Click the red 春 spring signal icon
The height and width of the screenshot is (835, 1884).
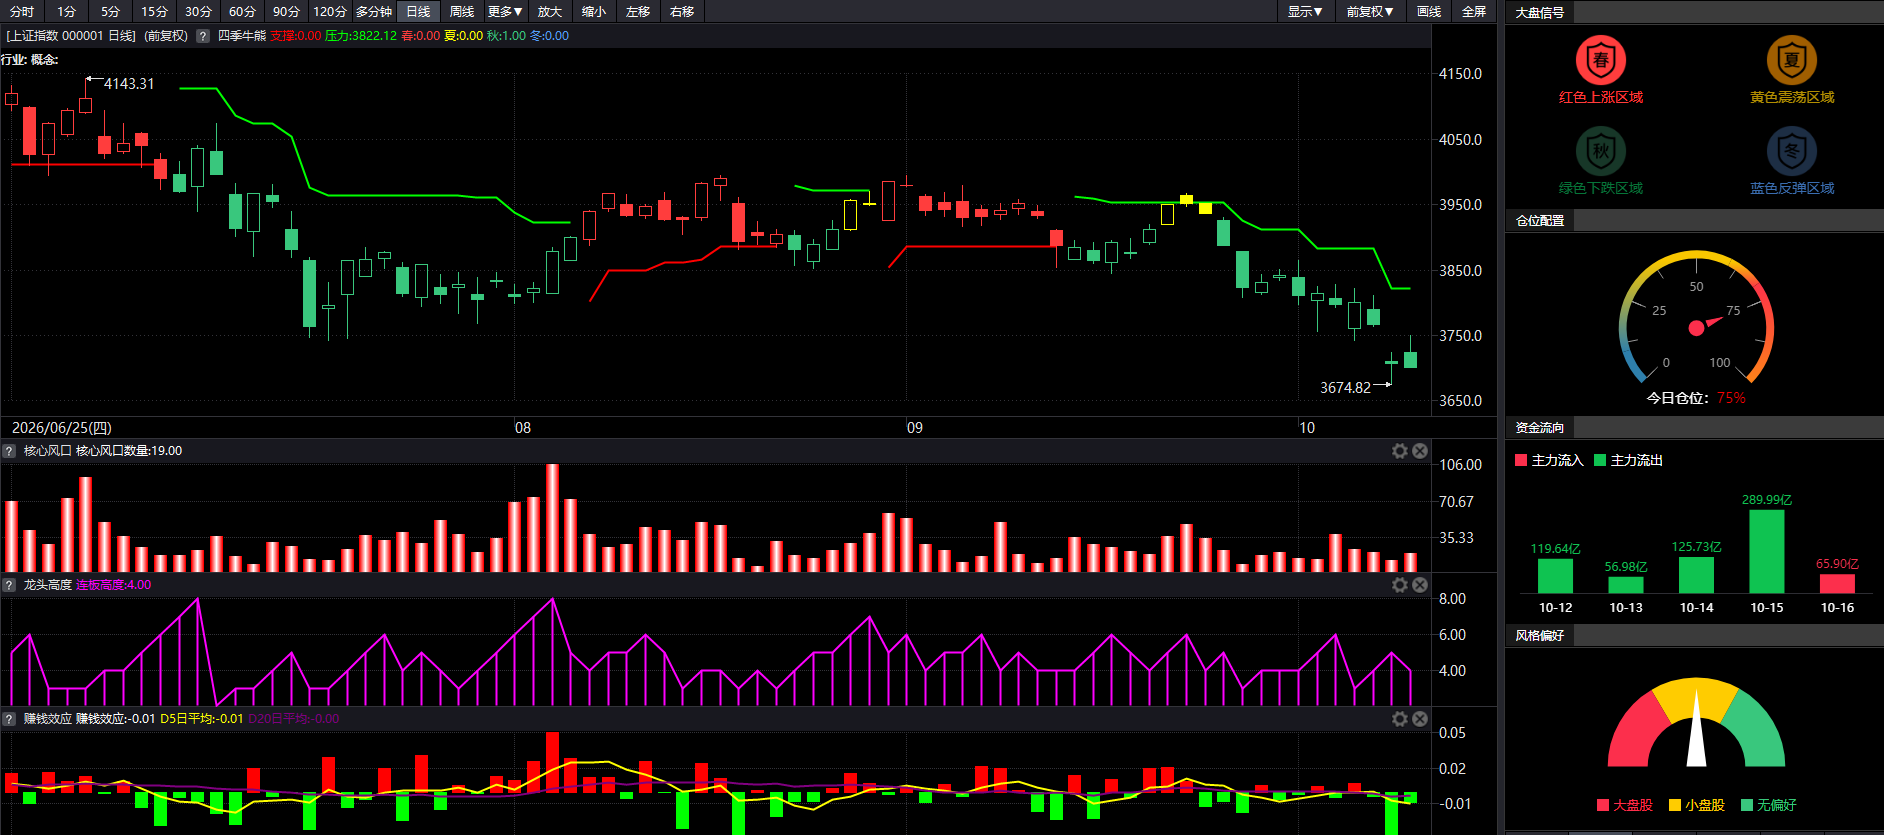tap(1601, 60)
